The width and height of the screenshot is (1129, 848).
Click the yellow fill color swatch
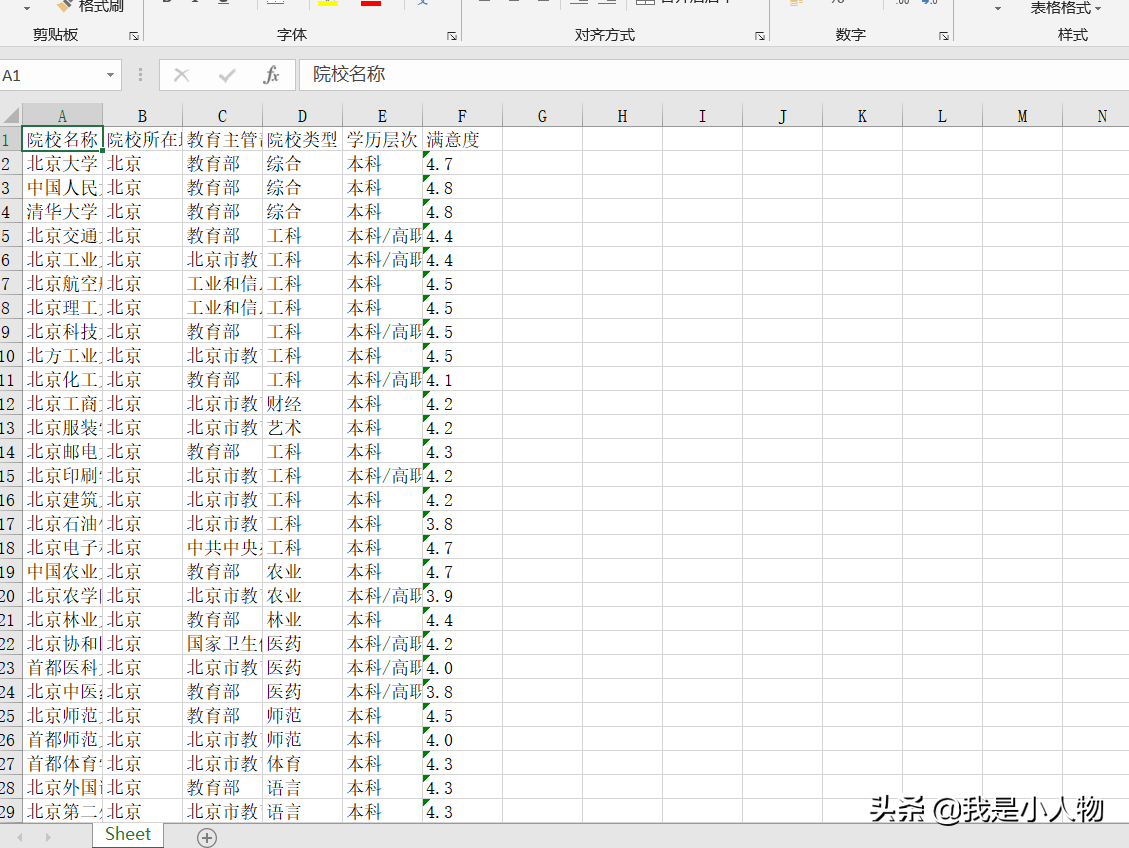coord(328,3)
